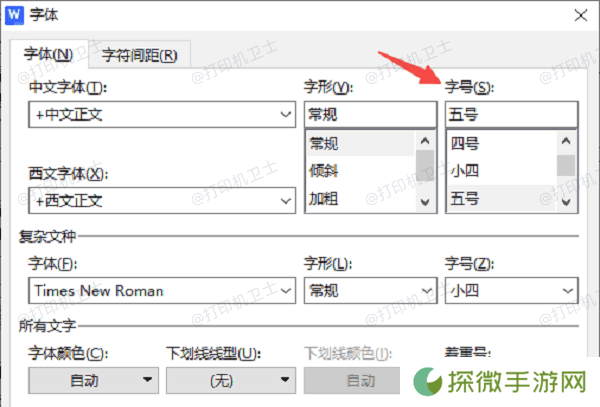Click the 字号 list scrollbar thumb

(x=566, y=165)
